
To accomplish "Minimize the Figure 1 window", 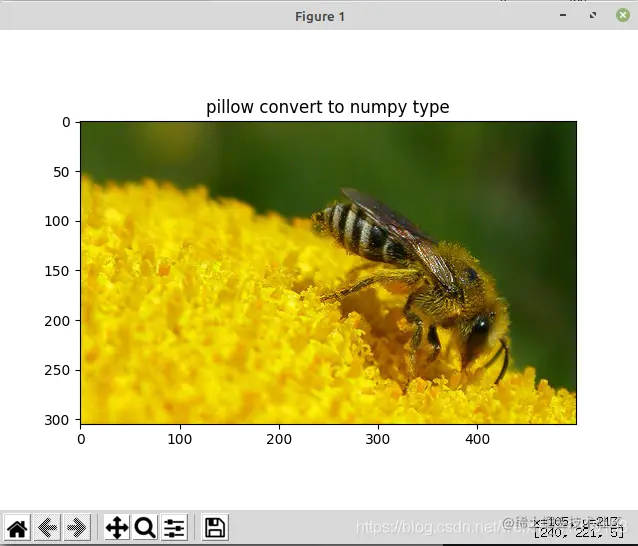I will pyautogui.click(x=563, y=15).
